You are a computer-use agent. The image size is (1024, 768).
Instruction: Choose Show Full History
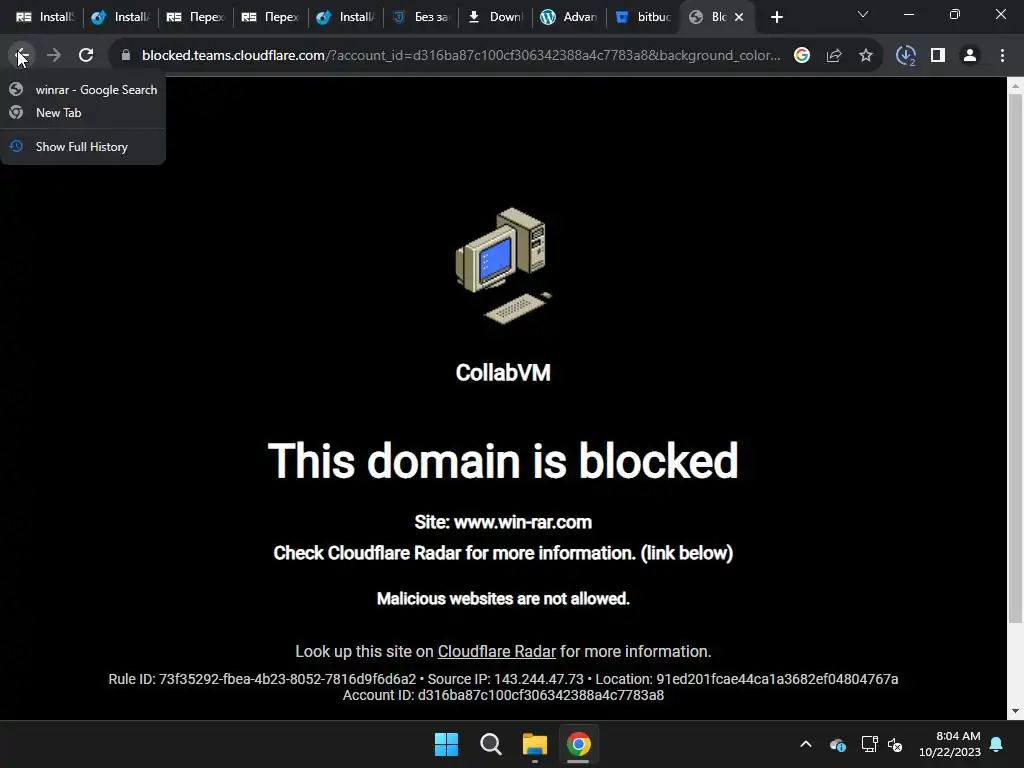[83, 146]
